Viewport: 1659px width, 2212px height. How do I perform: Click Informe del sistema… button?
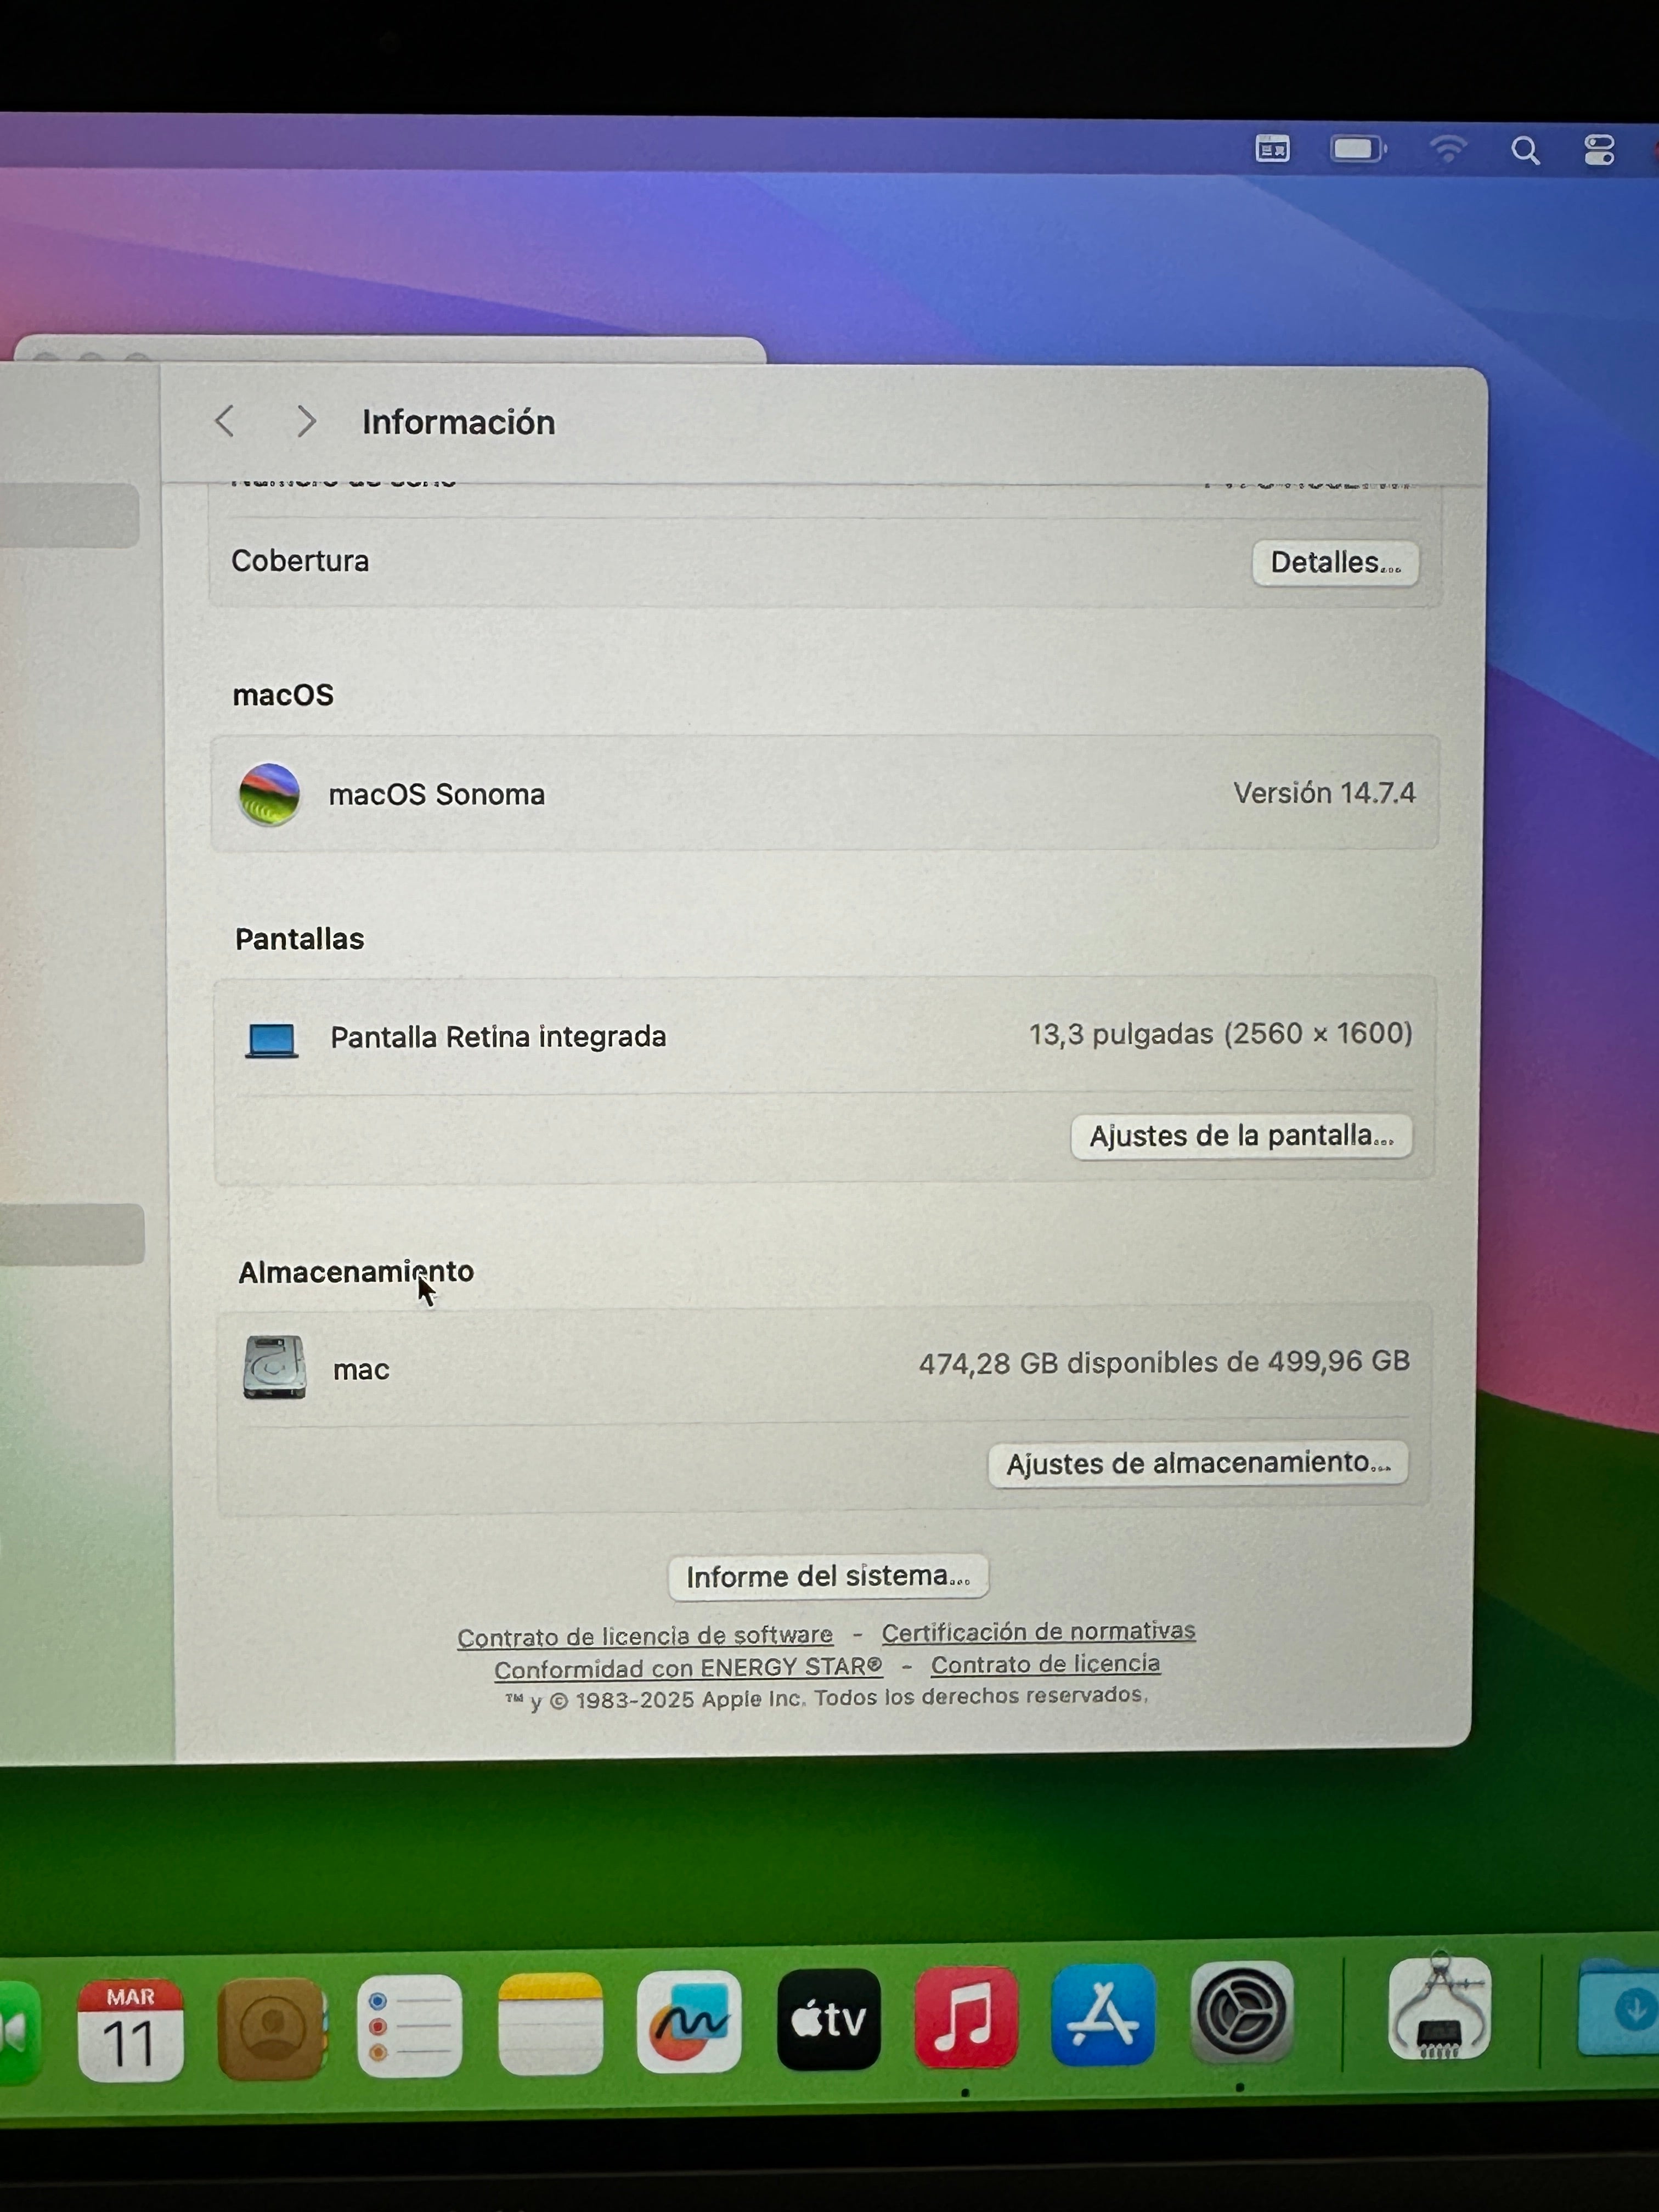click(x=828, y=1576)
